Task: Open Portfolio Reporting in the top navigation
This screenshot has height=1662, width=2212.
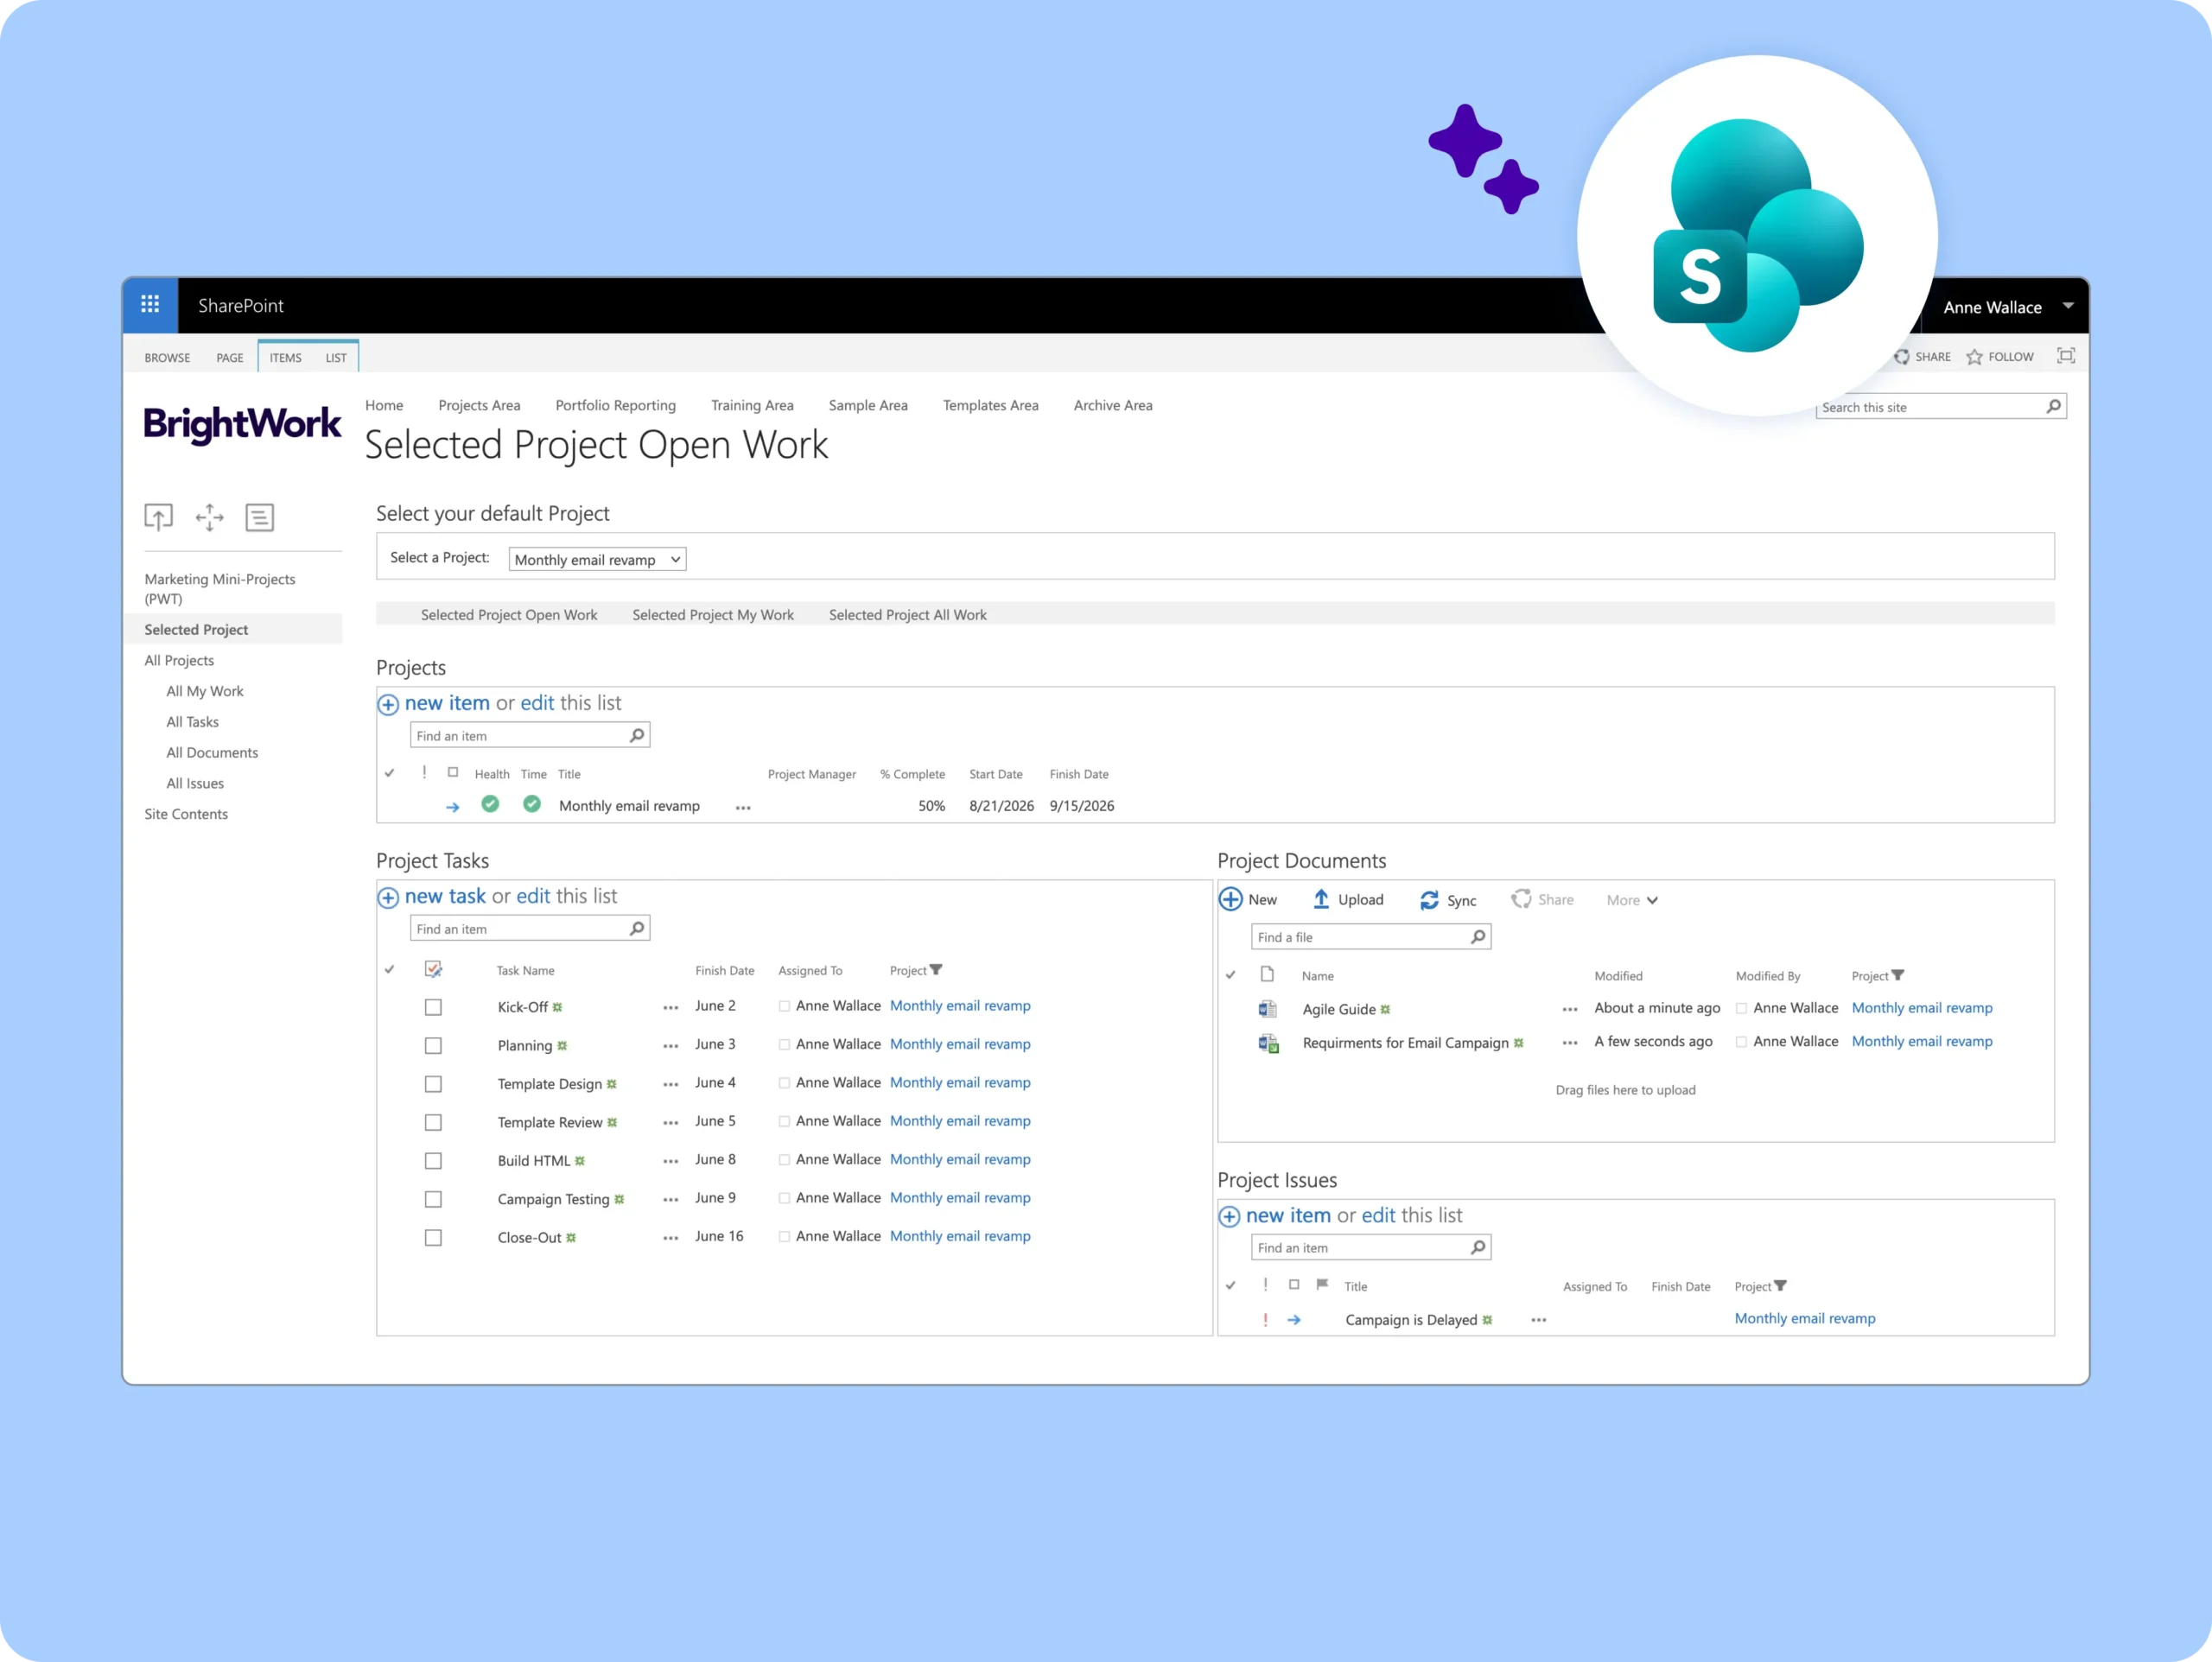Action: point(615,405)
